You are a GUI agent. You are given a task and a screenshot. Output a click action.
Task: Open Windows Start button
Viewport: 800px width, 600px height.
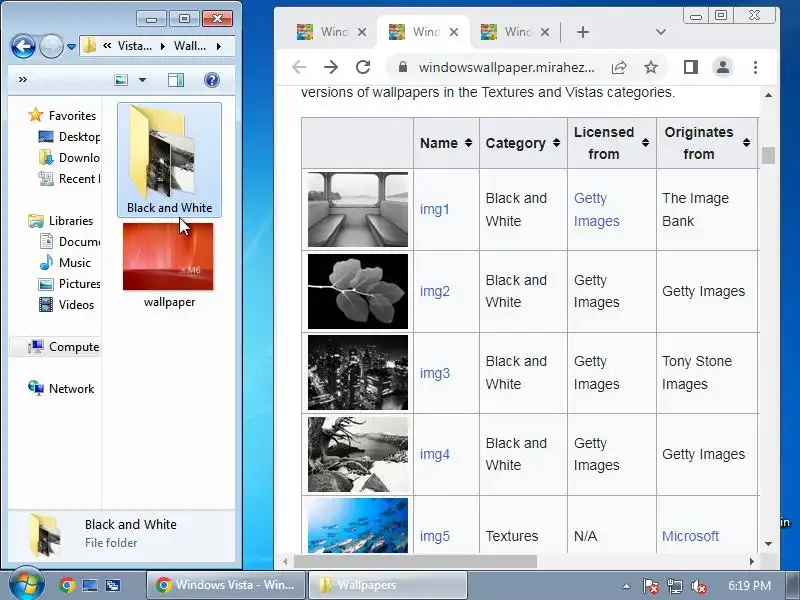pyautogui.click(x=26, y=584)
